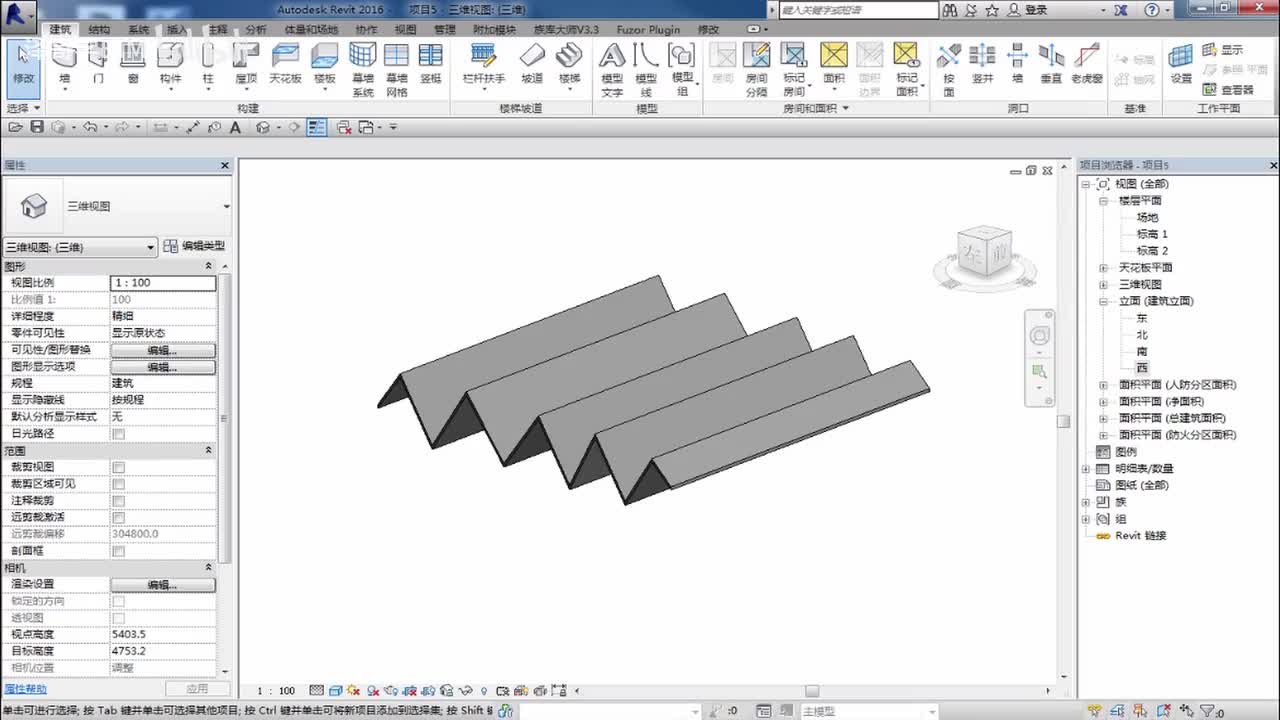The width and height of the screenshot is (1280, 720).
Task: Select the 天花板 (Ceiling) tool
Action: coord(286,65)
